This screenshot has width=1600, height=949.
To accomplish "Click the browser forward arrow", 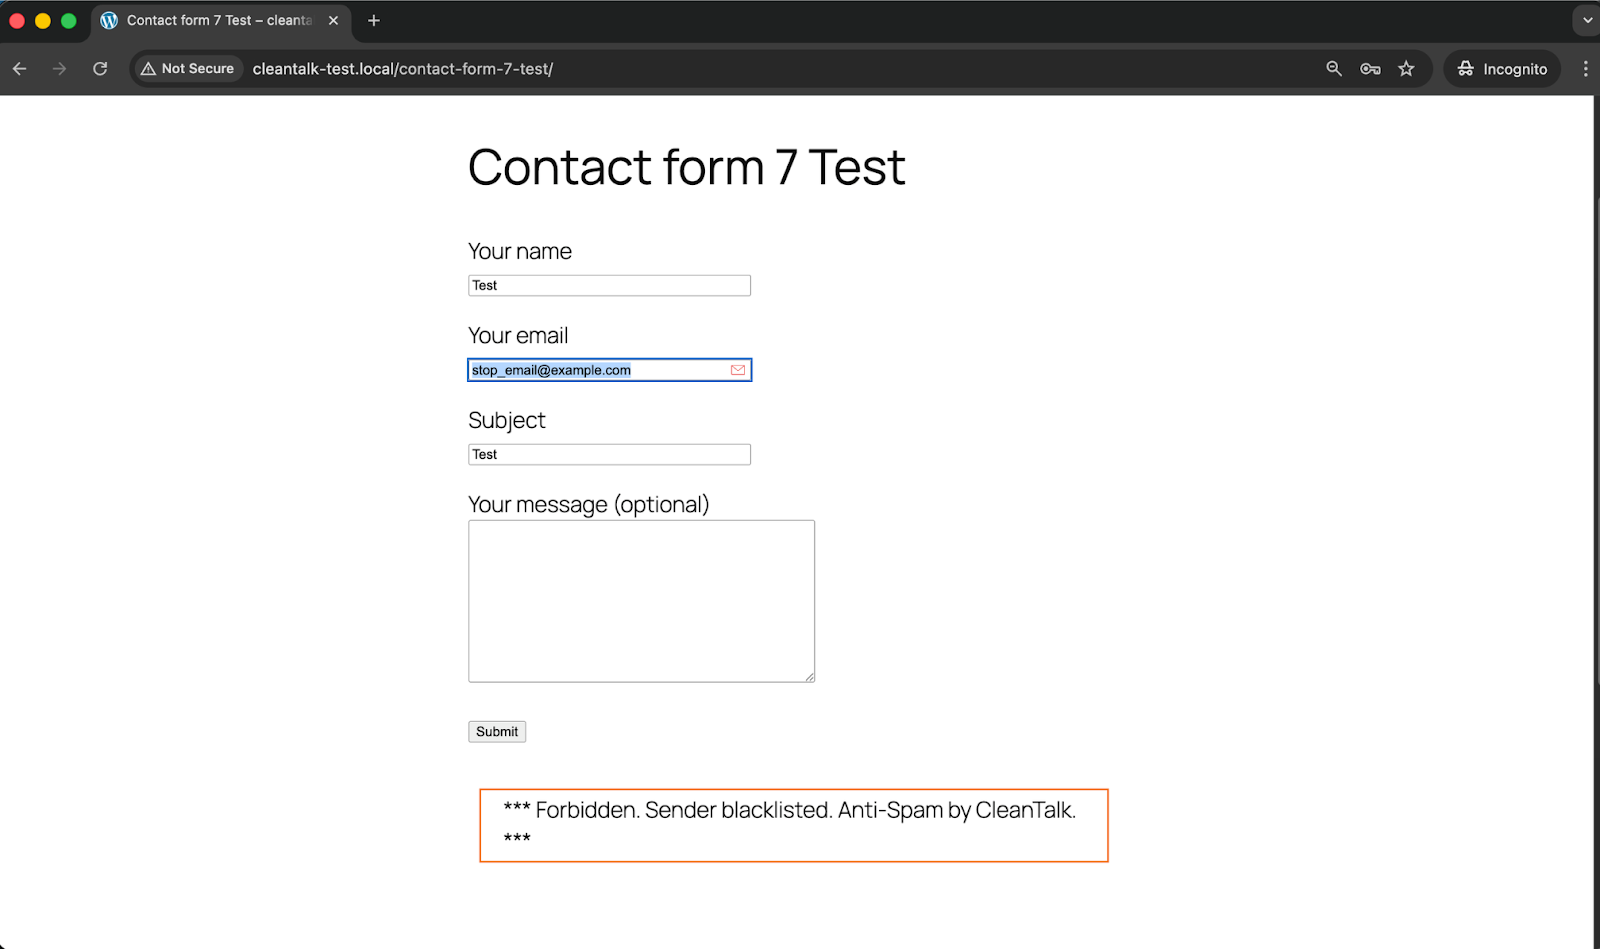I will tap(60, 69).
